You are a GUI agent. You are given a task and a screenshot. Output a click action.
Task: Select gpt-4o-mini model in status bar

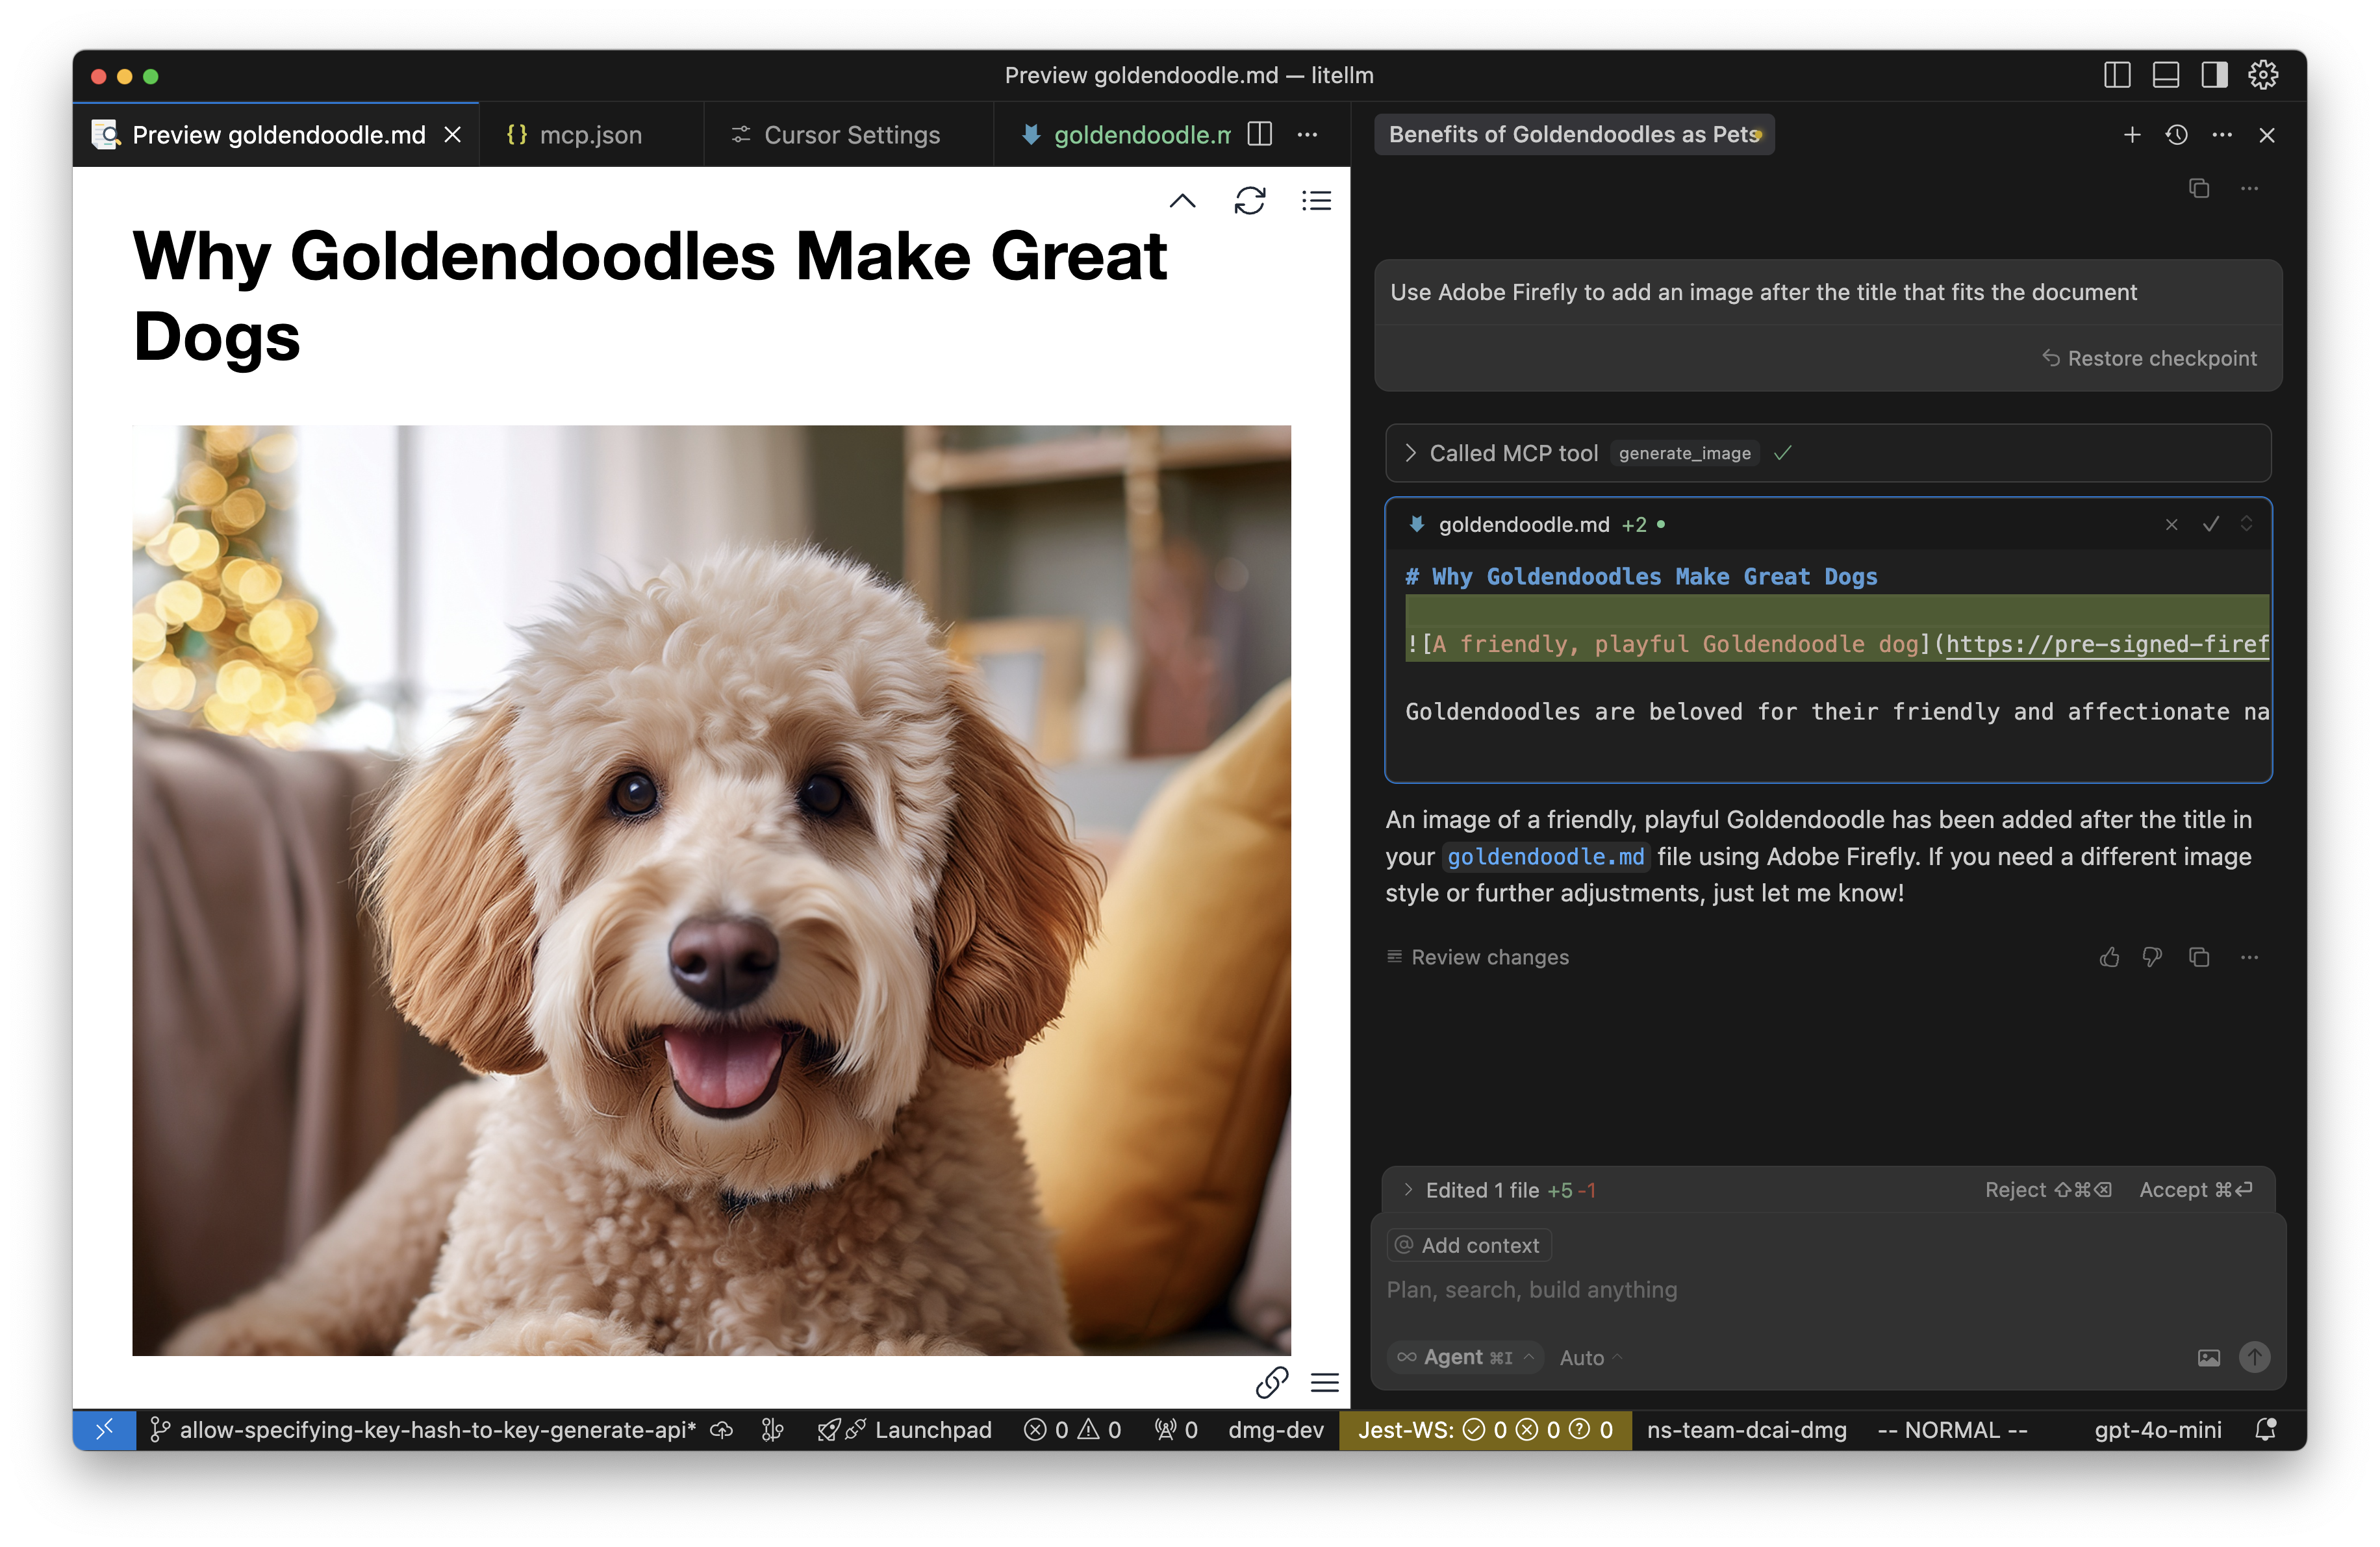click(2157, 1430)
